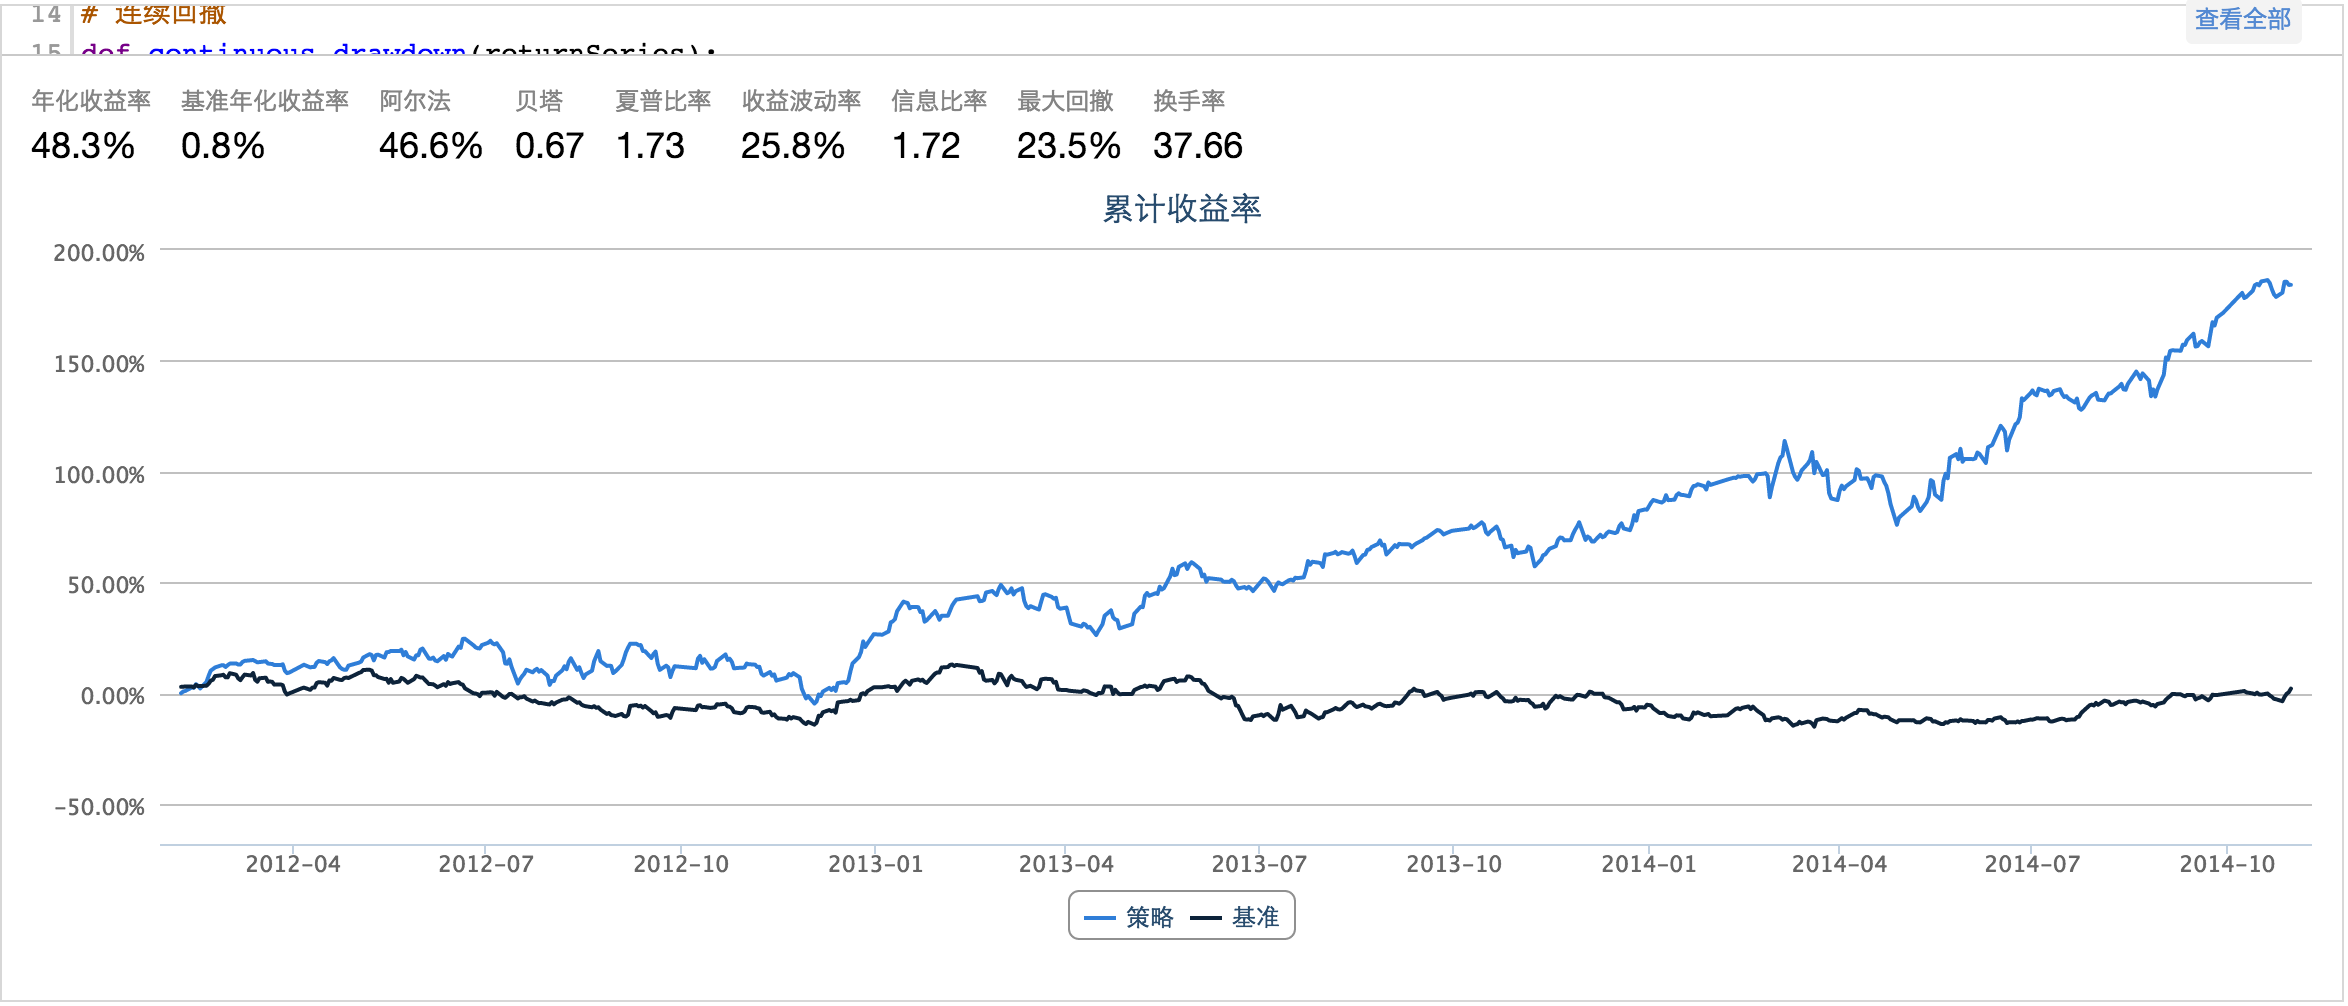
Task: Click the 2014-10 x-axis date label
Action: [2227, 864]
